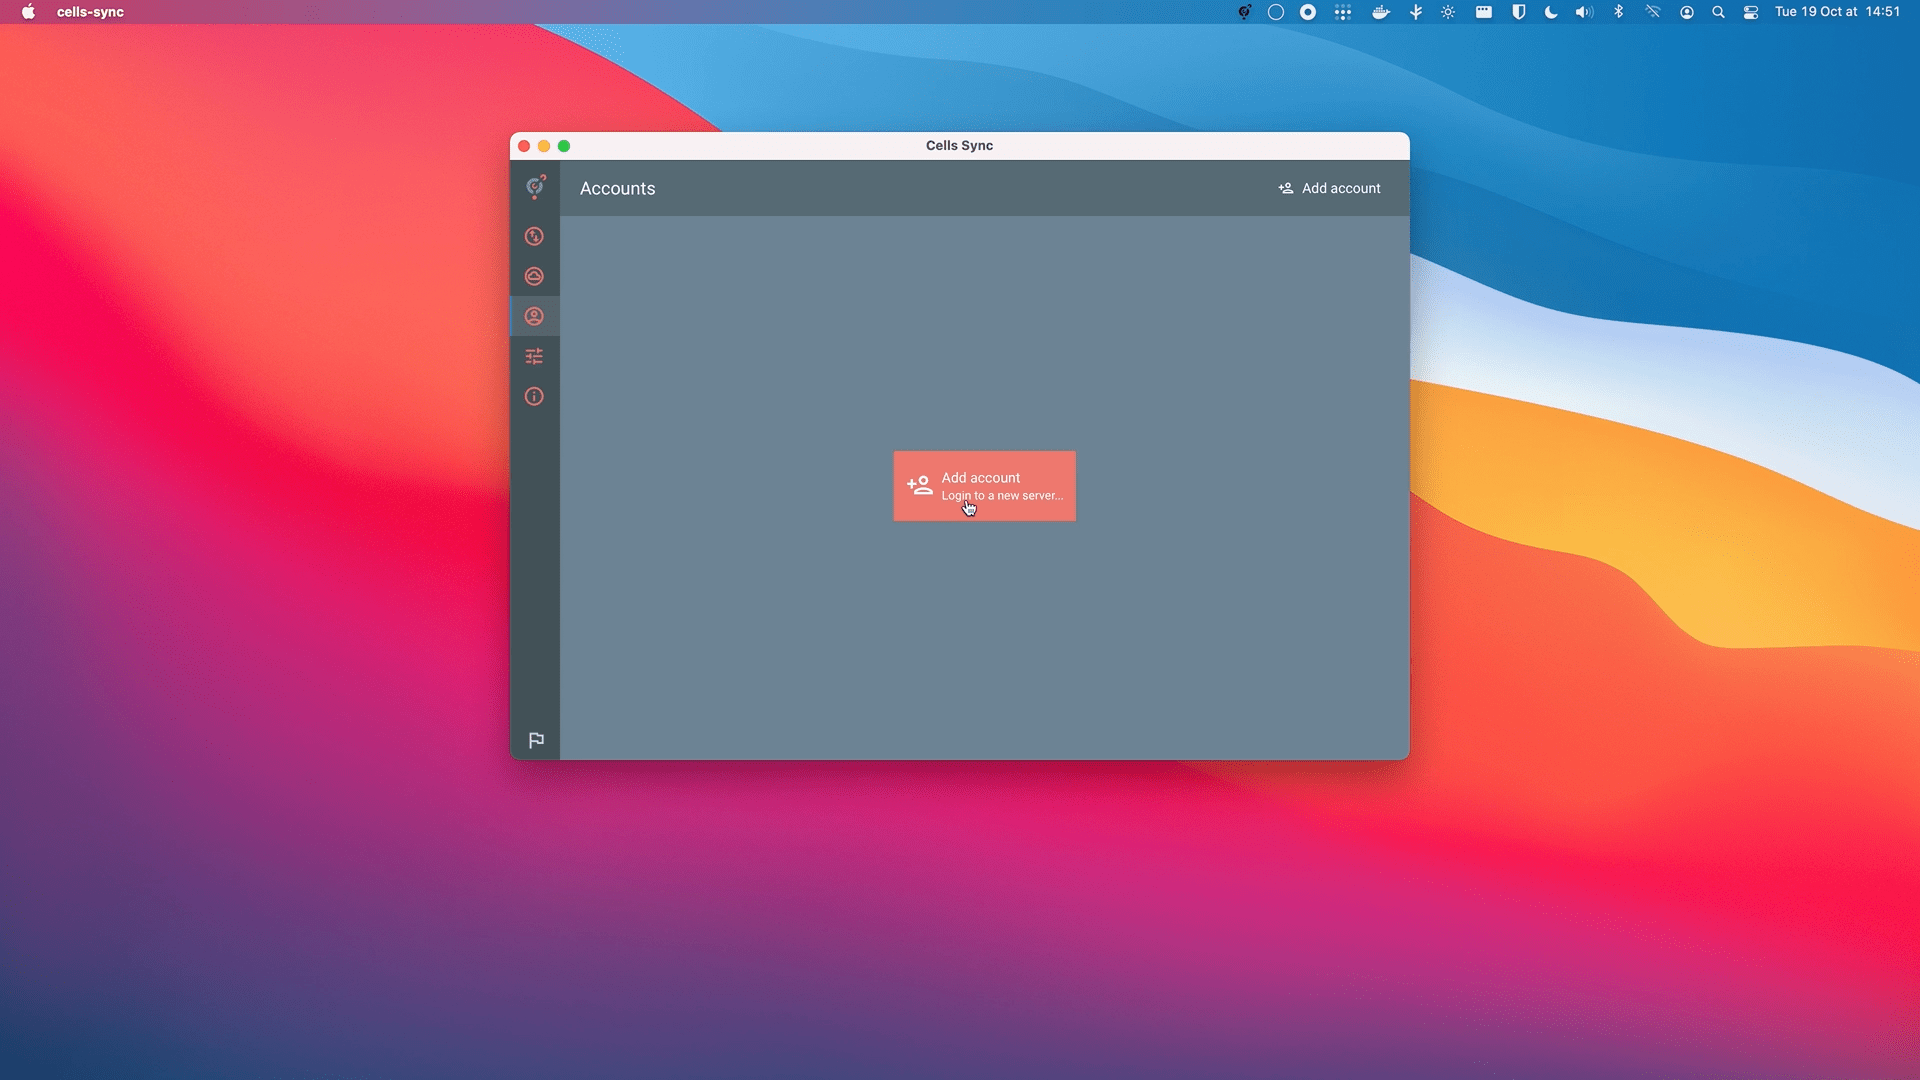Click the sun brightness menu bar icon

point(1448,12)
